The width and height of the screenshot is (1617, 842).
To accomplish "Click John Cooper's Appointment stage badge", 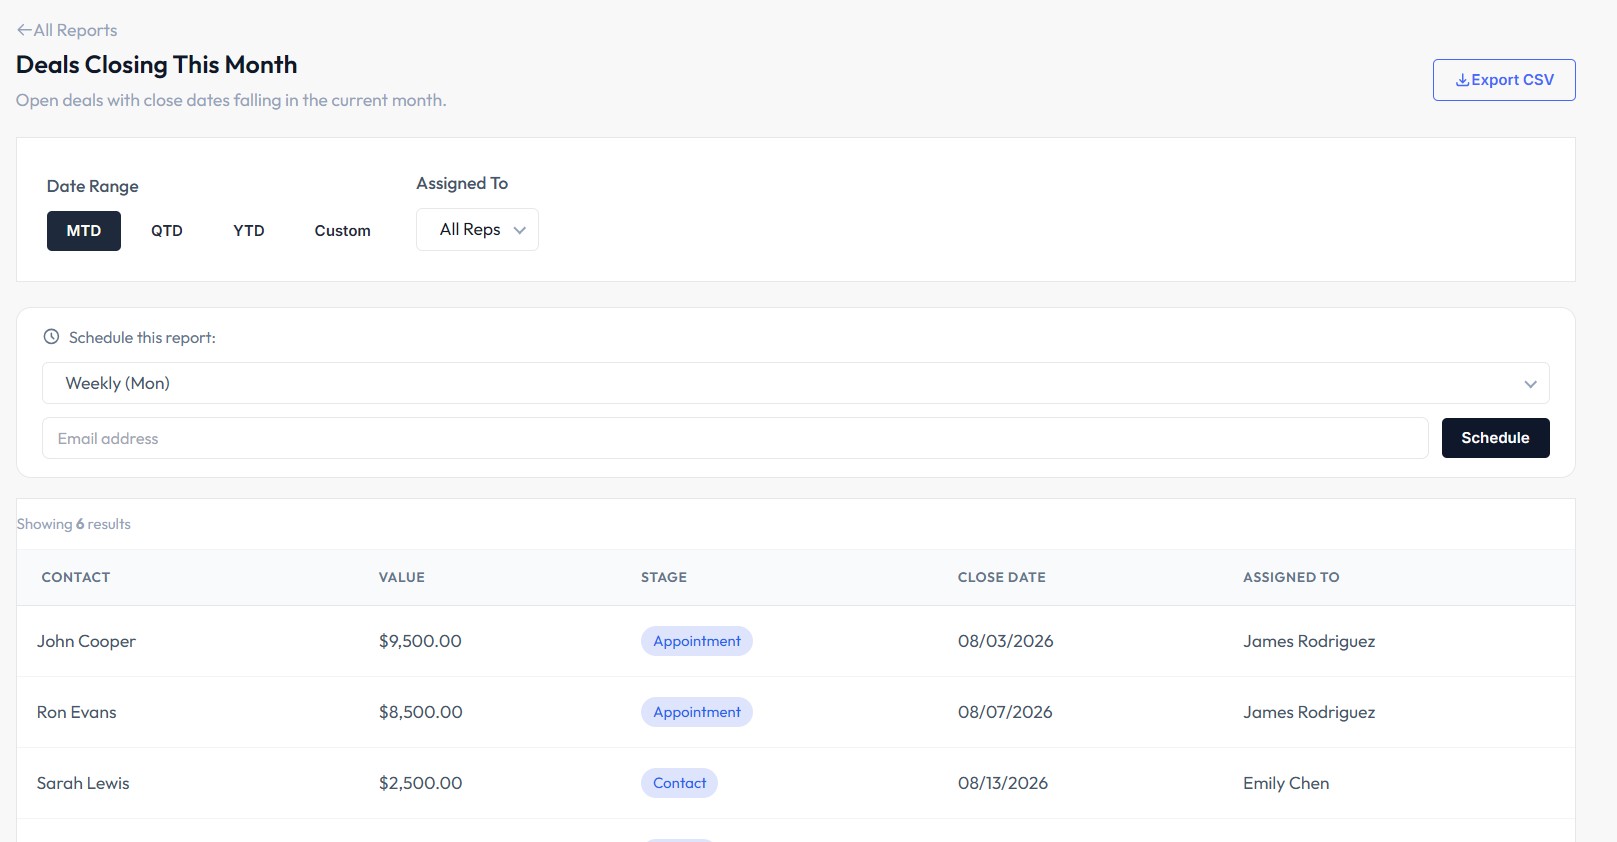I will [697, 641].
